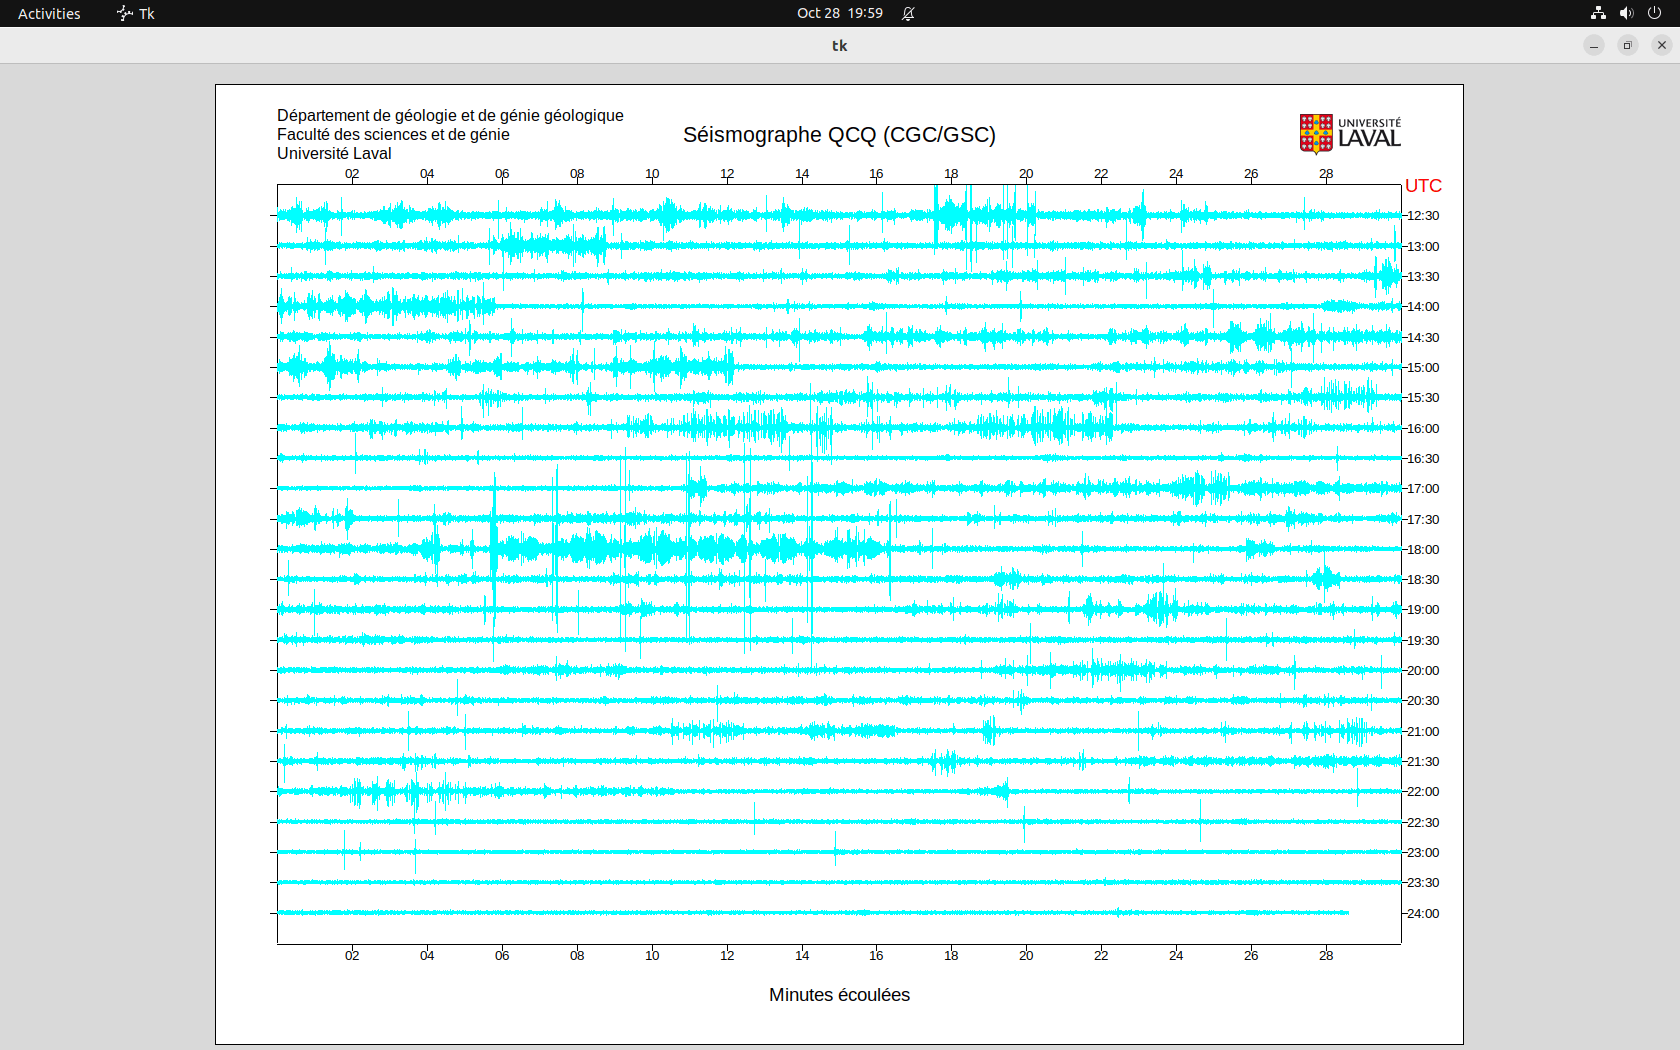The width and height of the screenshot is (1680, 1050).
Task: Click minute tick 02 on the upper axis
Action: [x=352, y=174]
